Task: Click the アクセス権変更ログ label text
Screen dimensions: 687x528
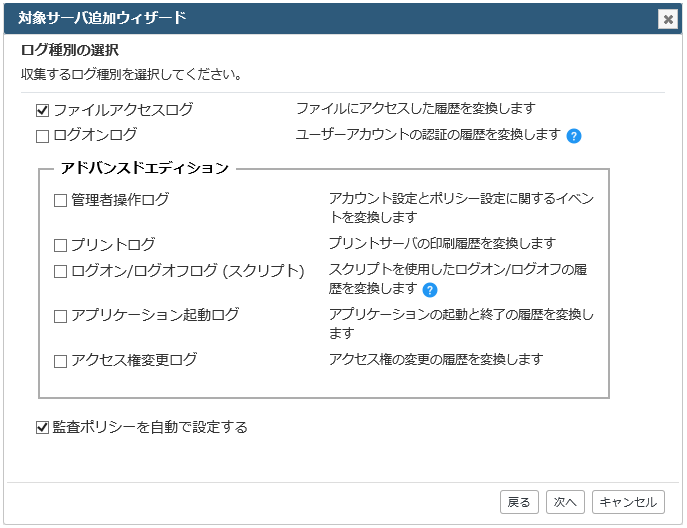Action: pyautogui.click(x=134, y=360)
